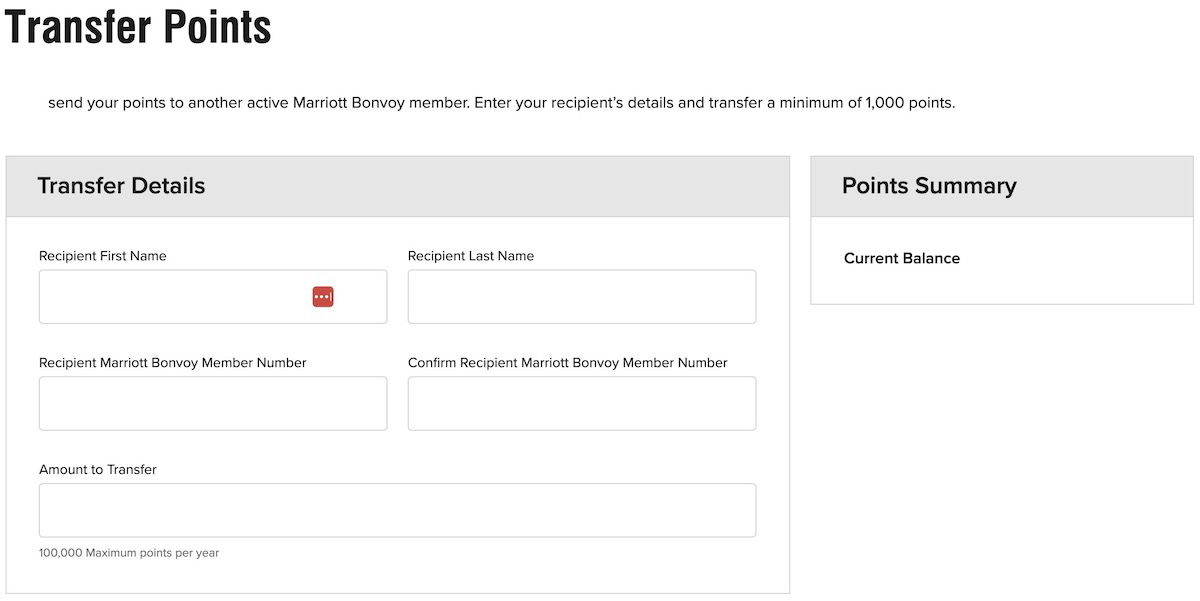Screen dimensions: 1200x601
Task: Click the gray bar right of Transfer Details title
Action: pos(500,186)
